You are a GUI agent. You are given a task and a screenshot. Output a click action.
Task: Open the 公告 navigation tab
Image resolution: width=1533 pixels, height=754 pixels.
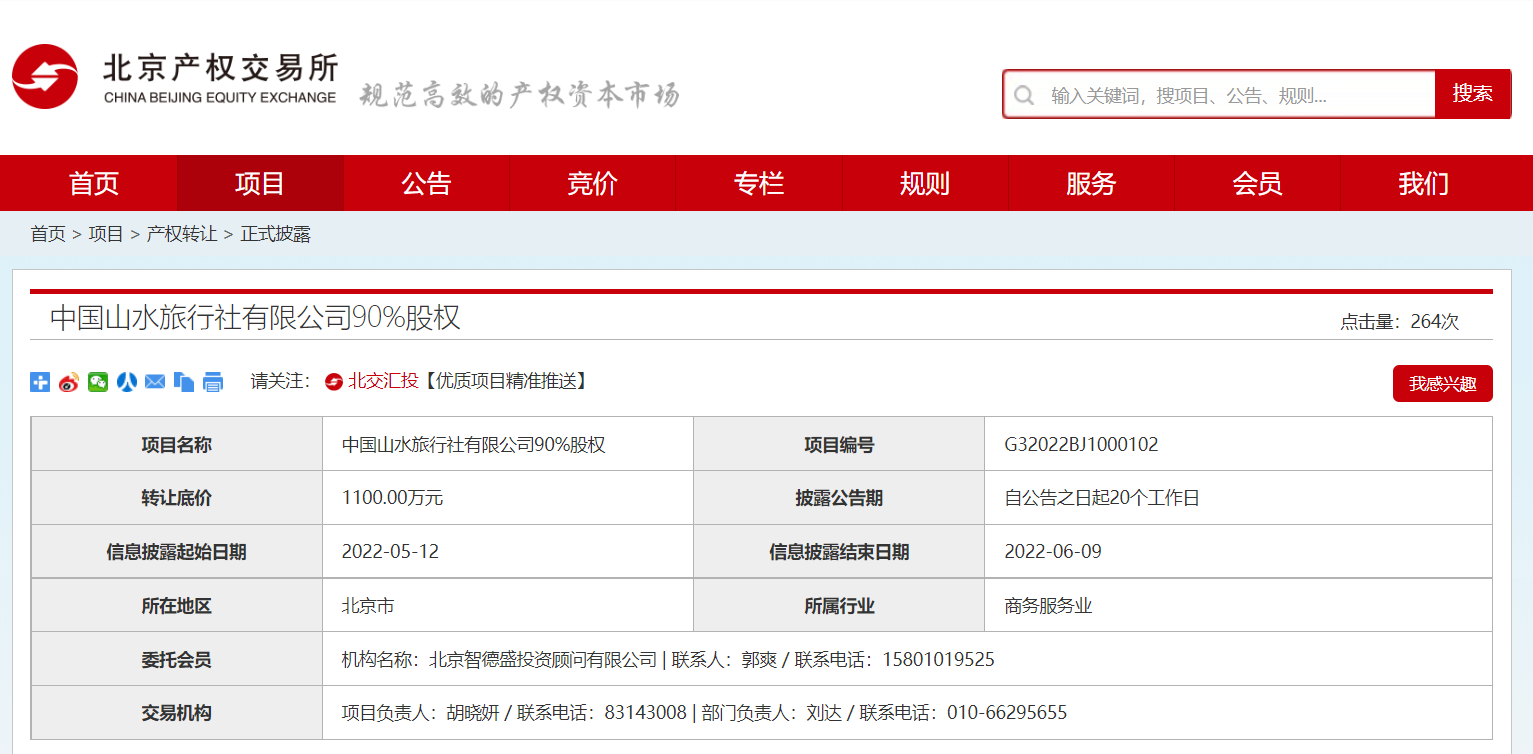click(426, 183)
